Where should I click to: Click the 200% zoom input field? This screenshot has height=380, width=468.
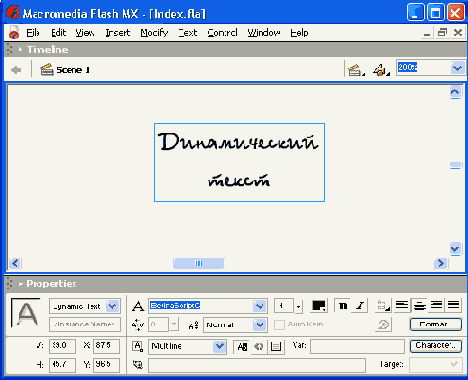423,68
